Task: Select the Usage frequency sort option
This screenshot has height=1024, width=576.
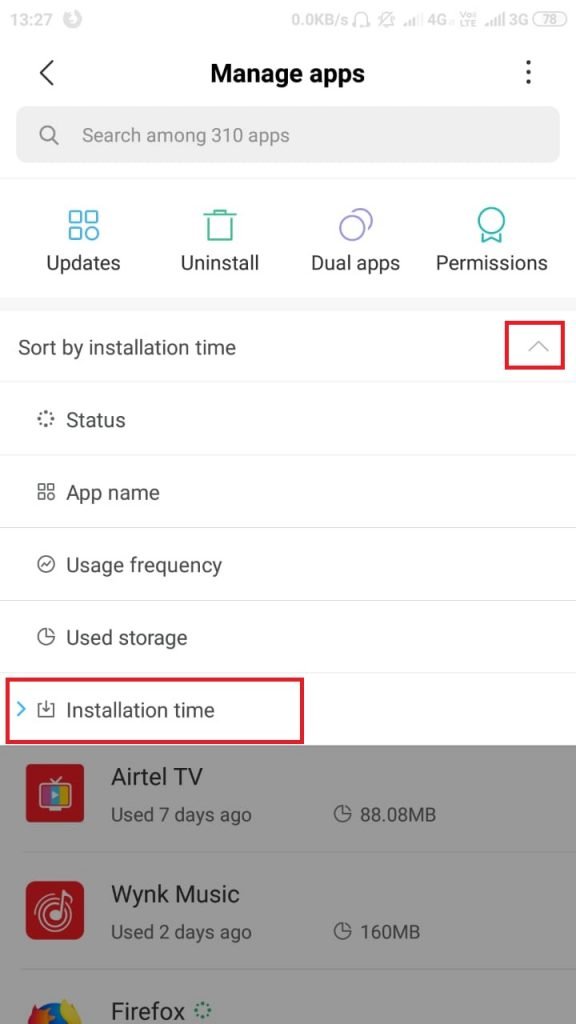Action: click(x=288, y=564)
